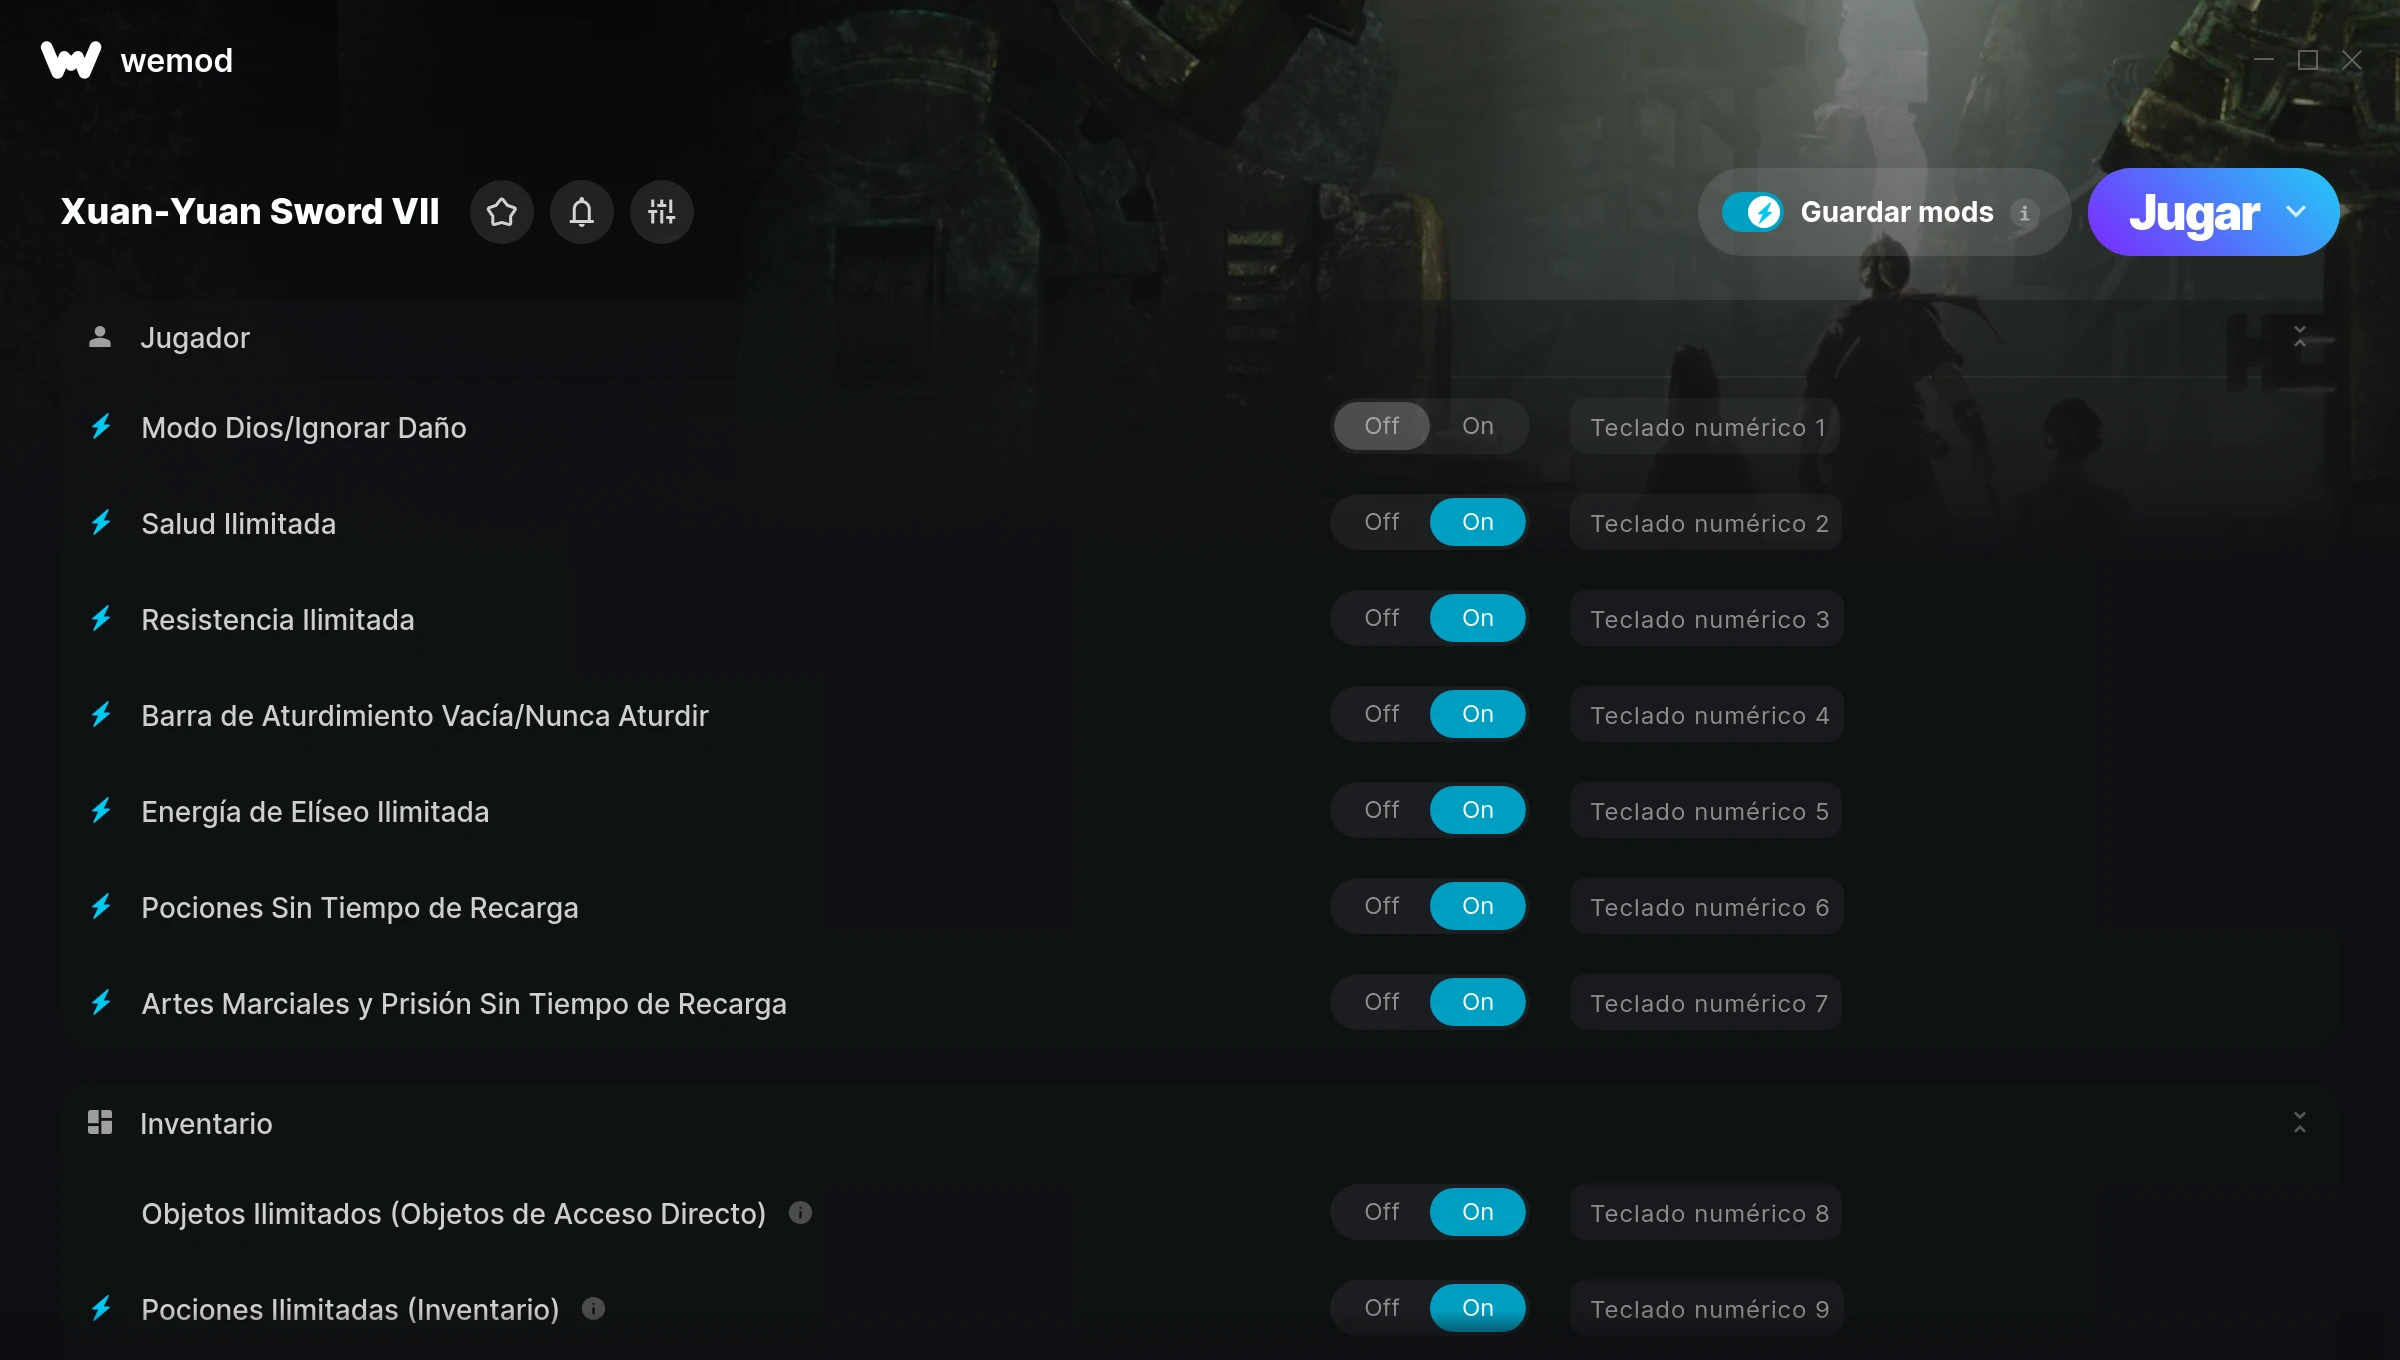
Task: Click the info icon beside Guardar mods
Action: pos(2024,213)
